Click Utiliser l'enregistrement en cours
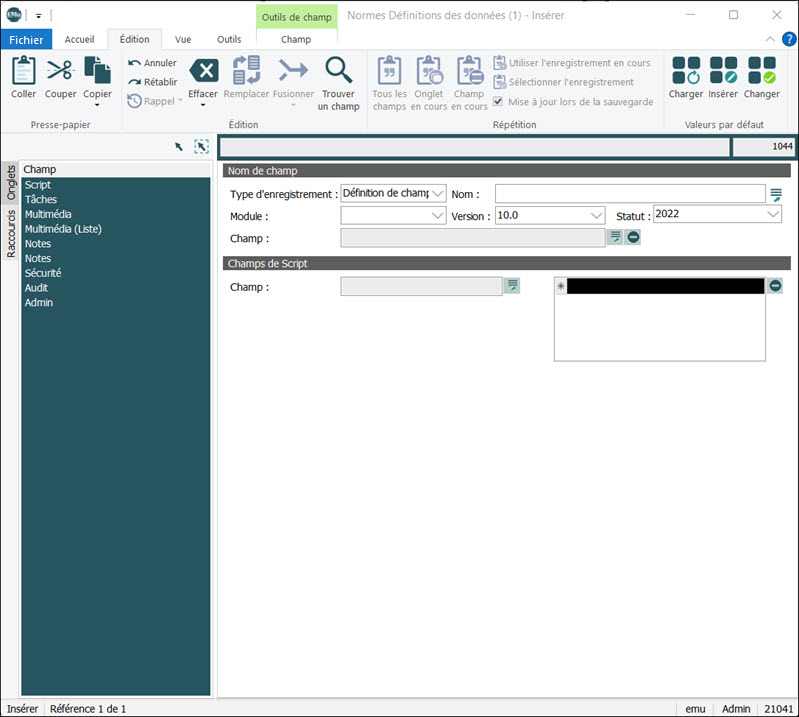The width and height of the screenshot is (799, 717). coord(572,63)
